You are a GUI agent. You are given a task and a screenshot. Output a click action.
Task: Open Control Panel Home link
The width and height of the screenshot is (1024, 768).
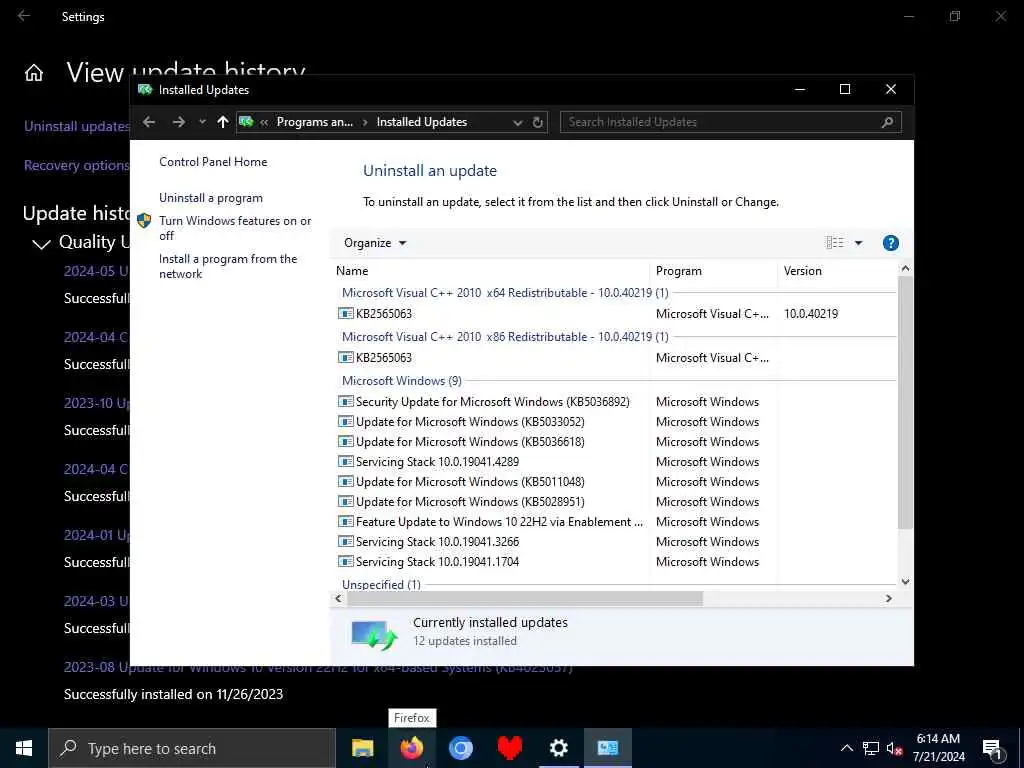pos(213,162)
